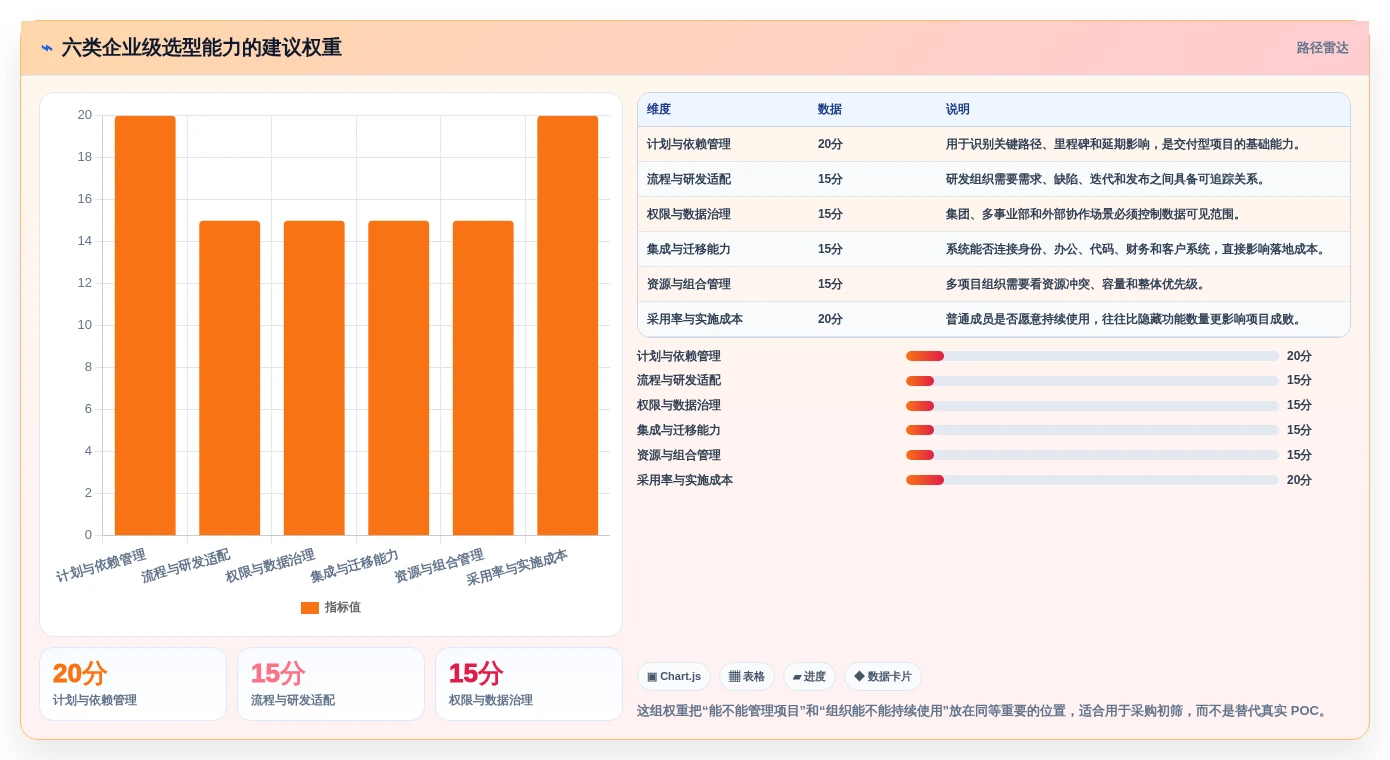The width and height of the screenshot is (1390, 760).
Task: Click the 15分 value beside 集成与迁移能力 progress bar
Action: 1299,430
